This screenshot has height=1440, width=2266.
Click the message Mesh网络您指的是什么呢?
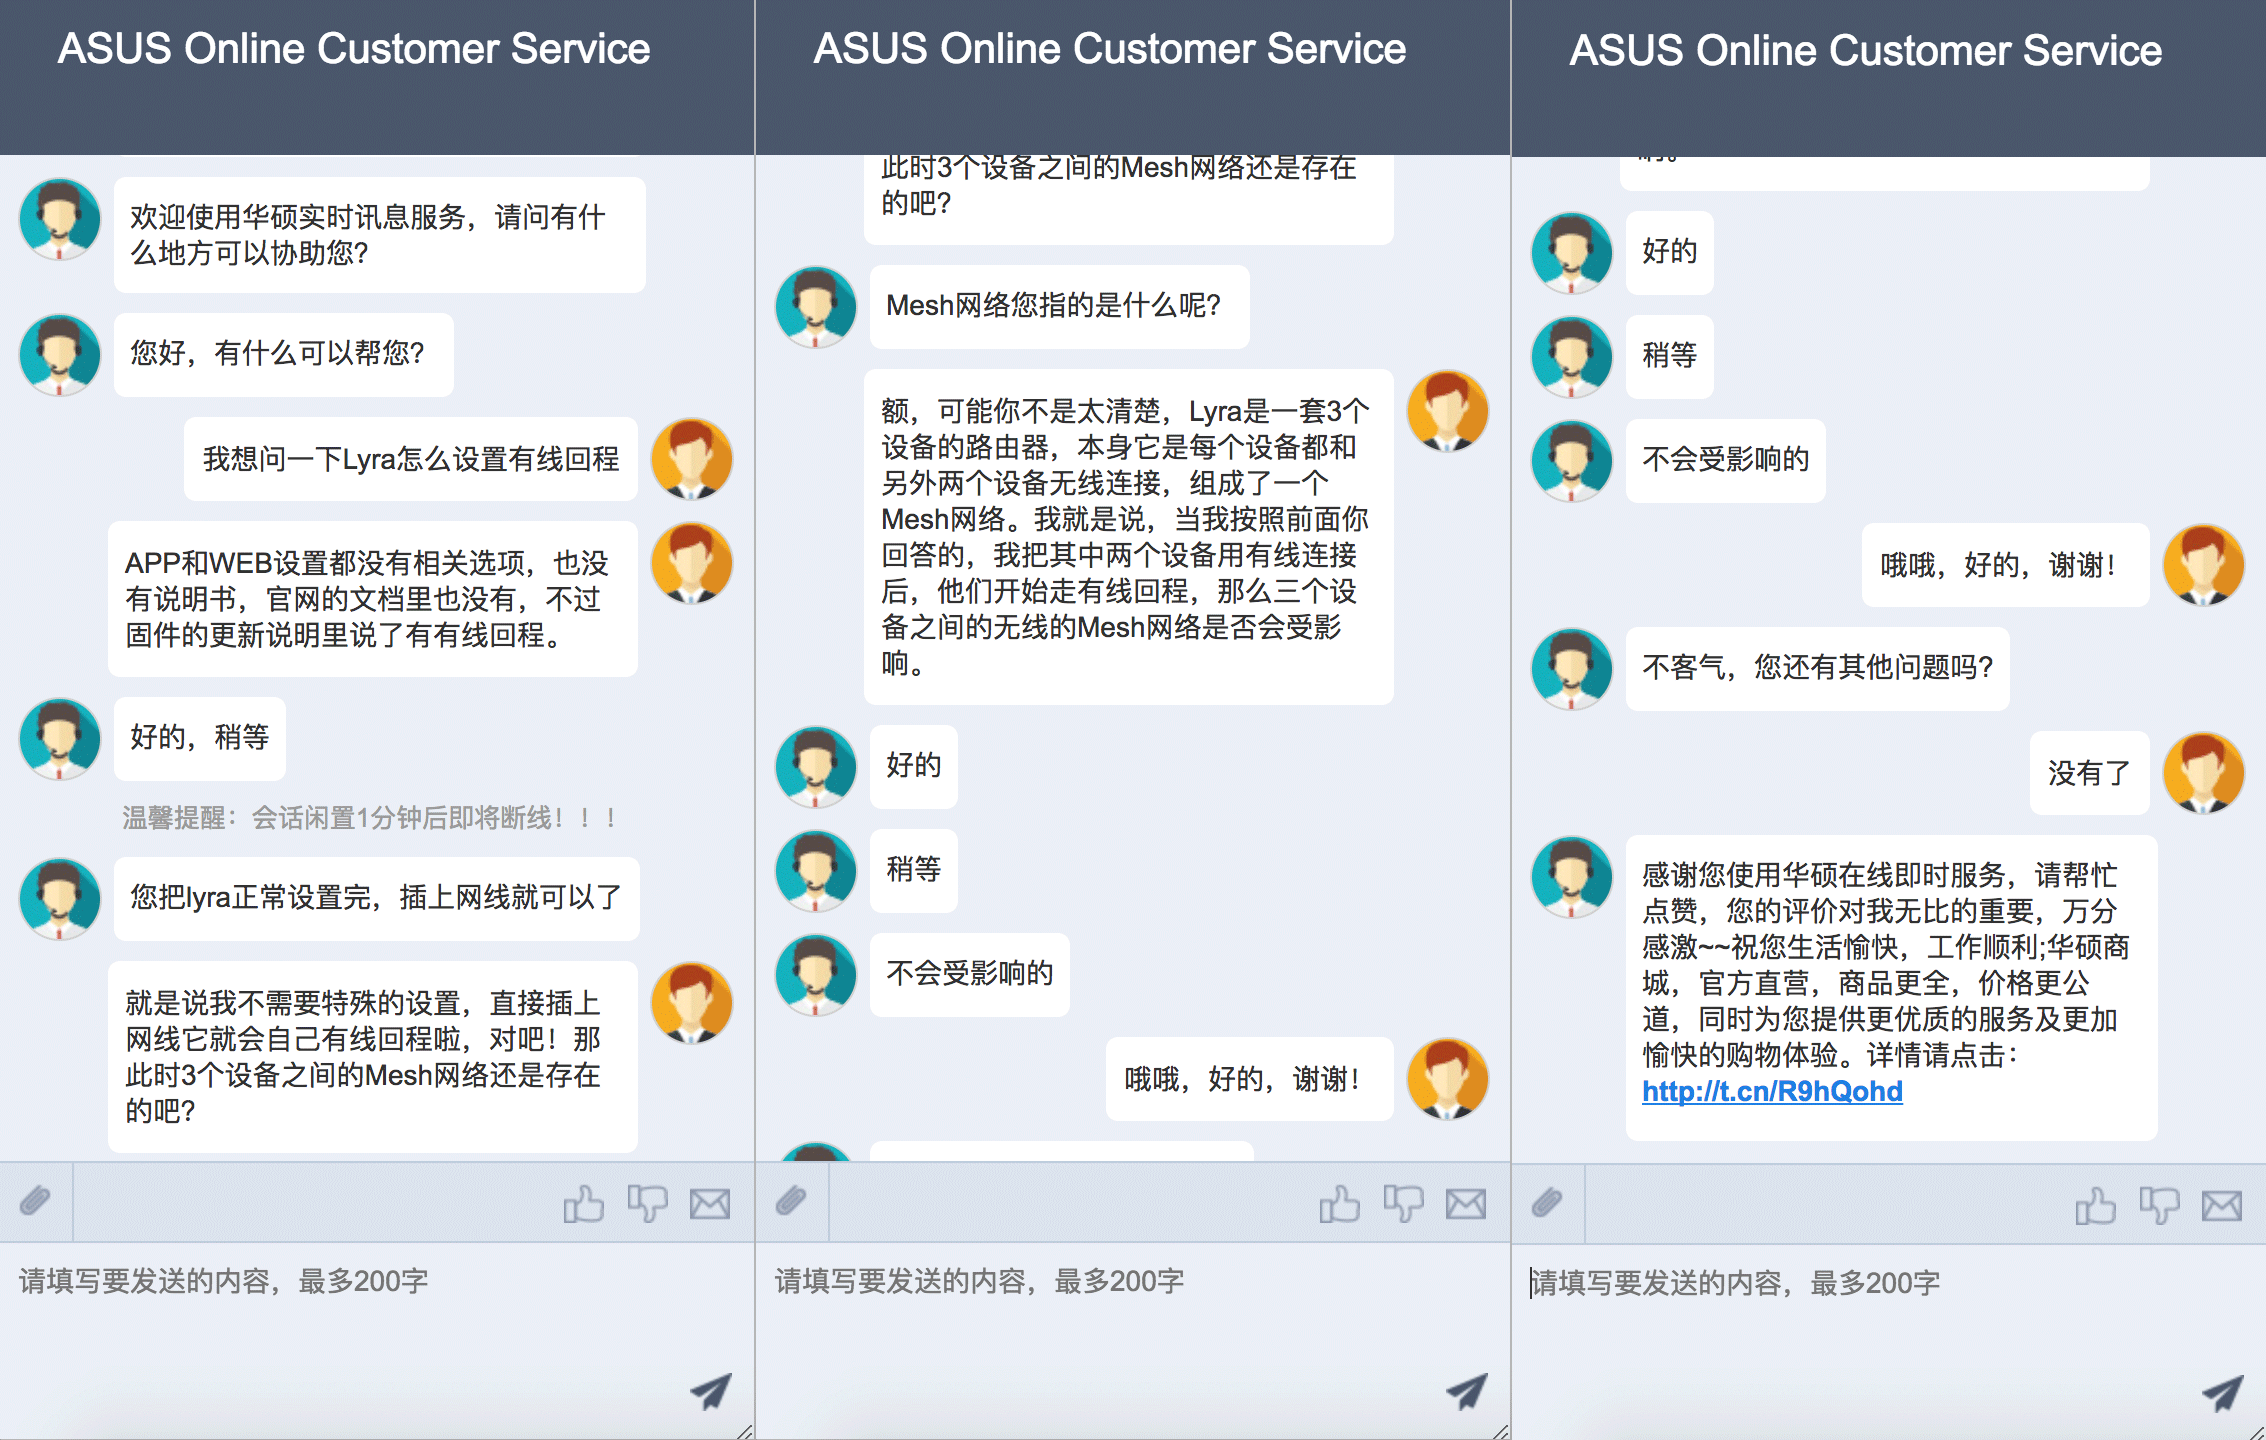[x=1060, y=306]
